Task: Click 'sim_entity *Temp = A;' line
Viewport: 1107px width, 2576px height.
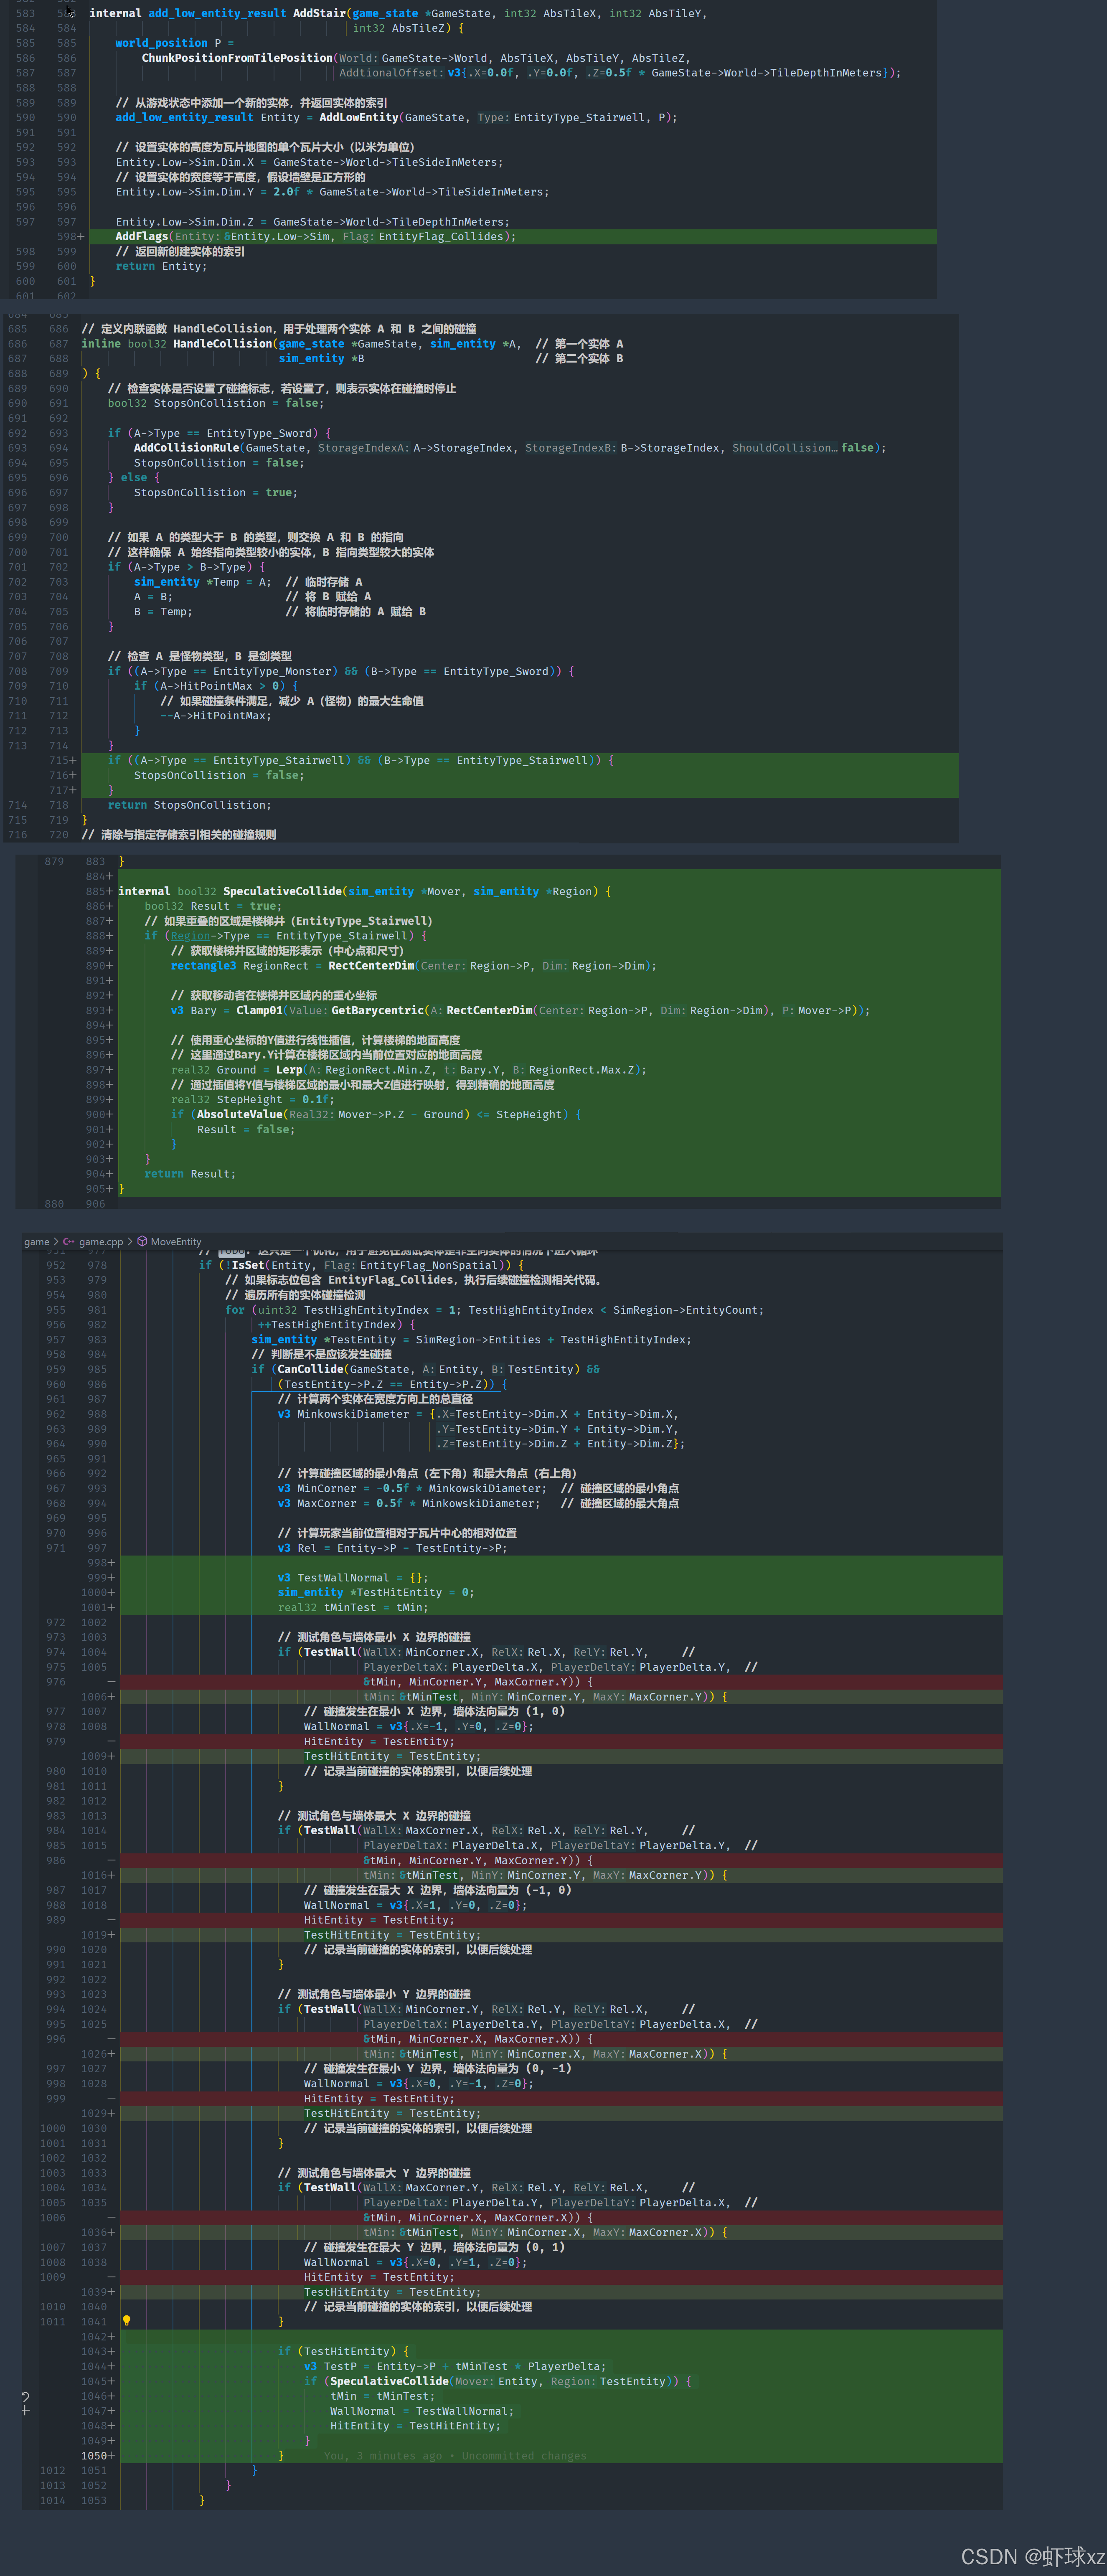Action: (x=202, y=582)
